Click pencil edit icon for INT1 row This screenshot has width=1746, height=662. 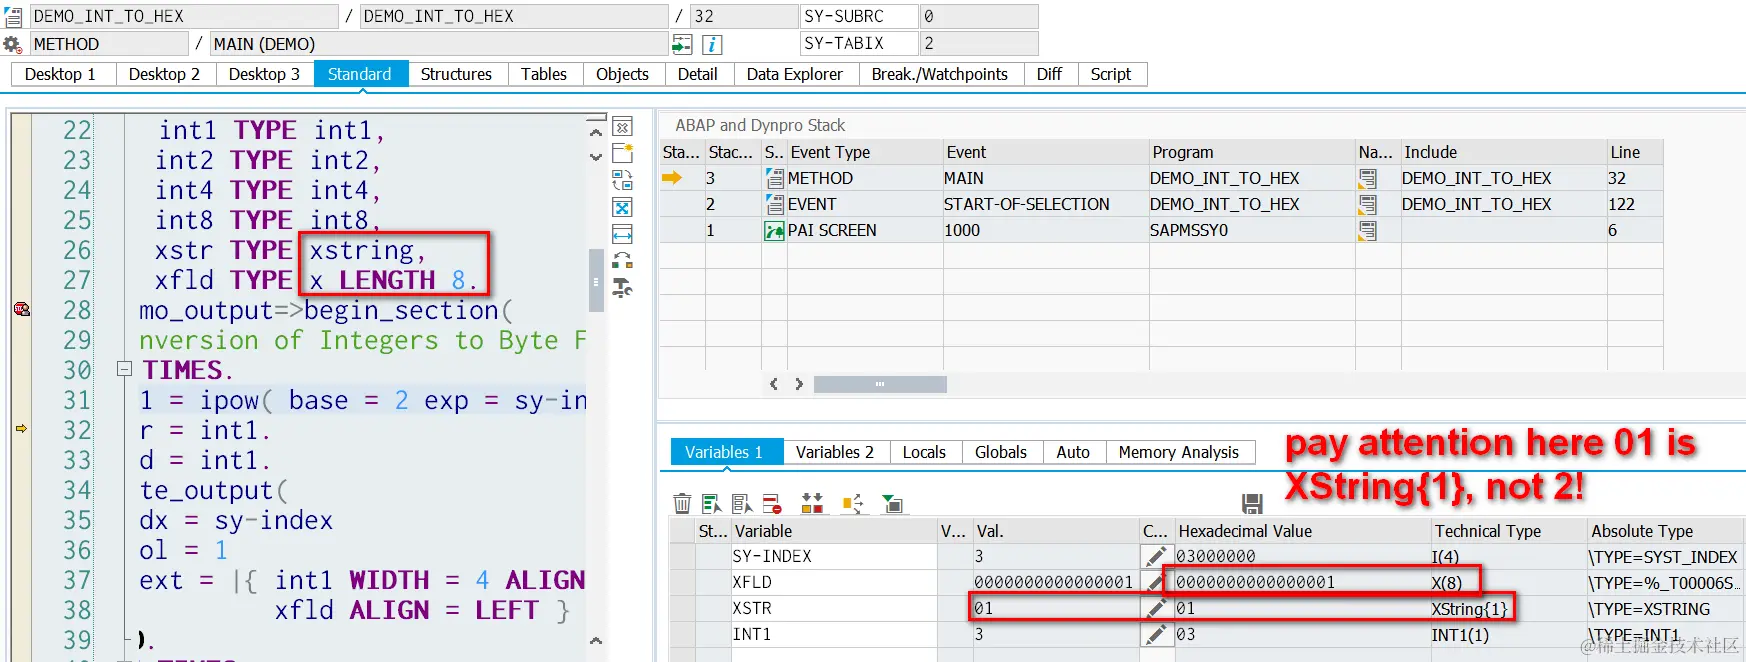click(x=1156, y=634)
